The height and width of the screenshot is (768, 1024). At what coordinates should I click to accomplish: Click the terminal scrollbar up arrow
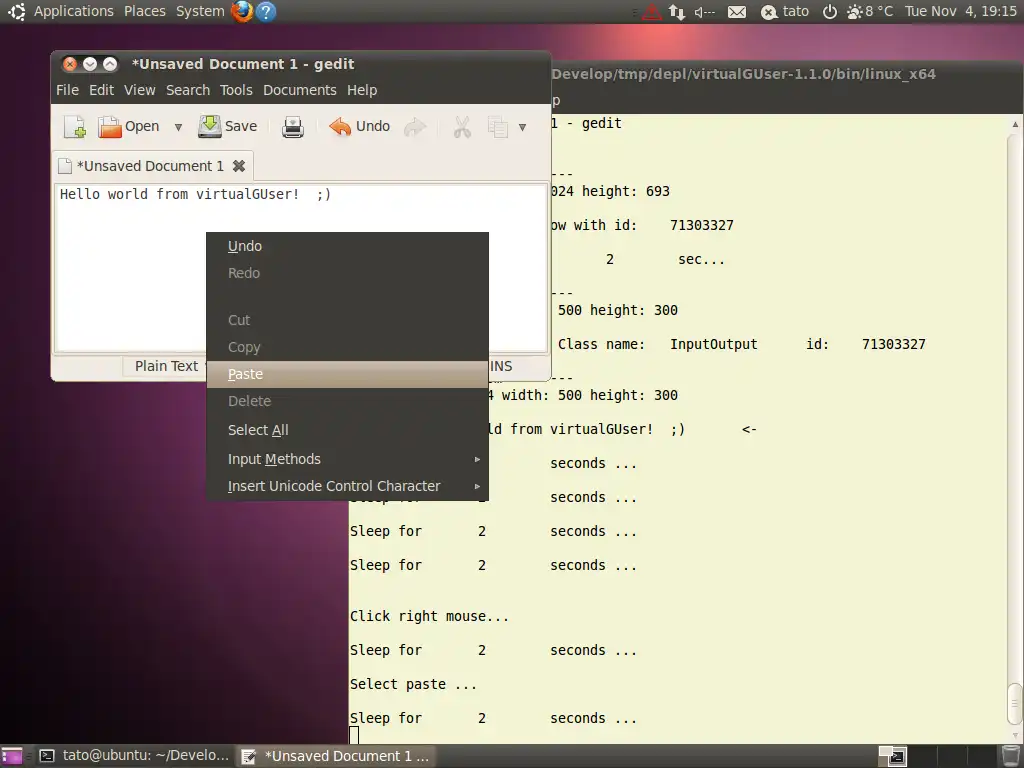1015,123
